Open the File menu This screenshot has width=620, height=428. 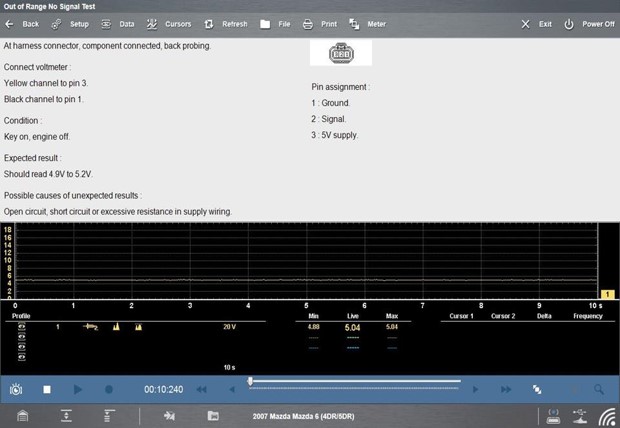[275, 23]
